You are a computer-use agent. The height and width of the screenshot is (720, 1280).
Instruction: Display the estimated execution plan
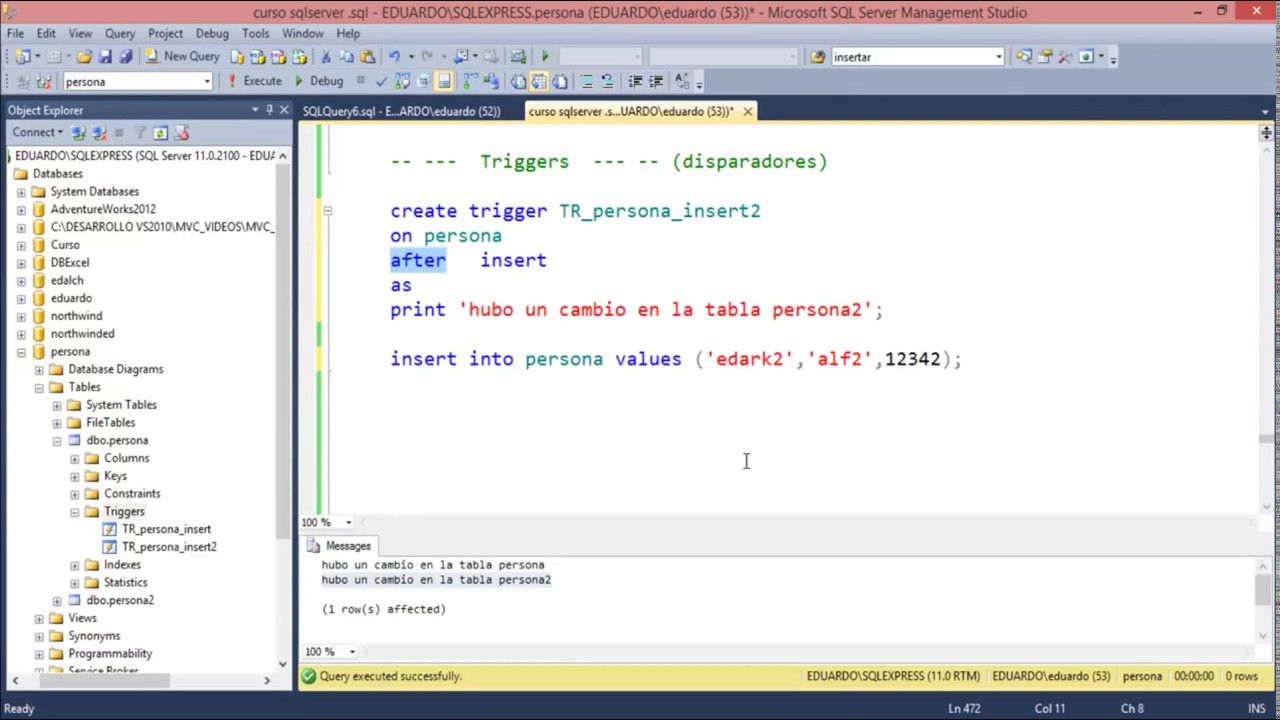click(402, 81)
